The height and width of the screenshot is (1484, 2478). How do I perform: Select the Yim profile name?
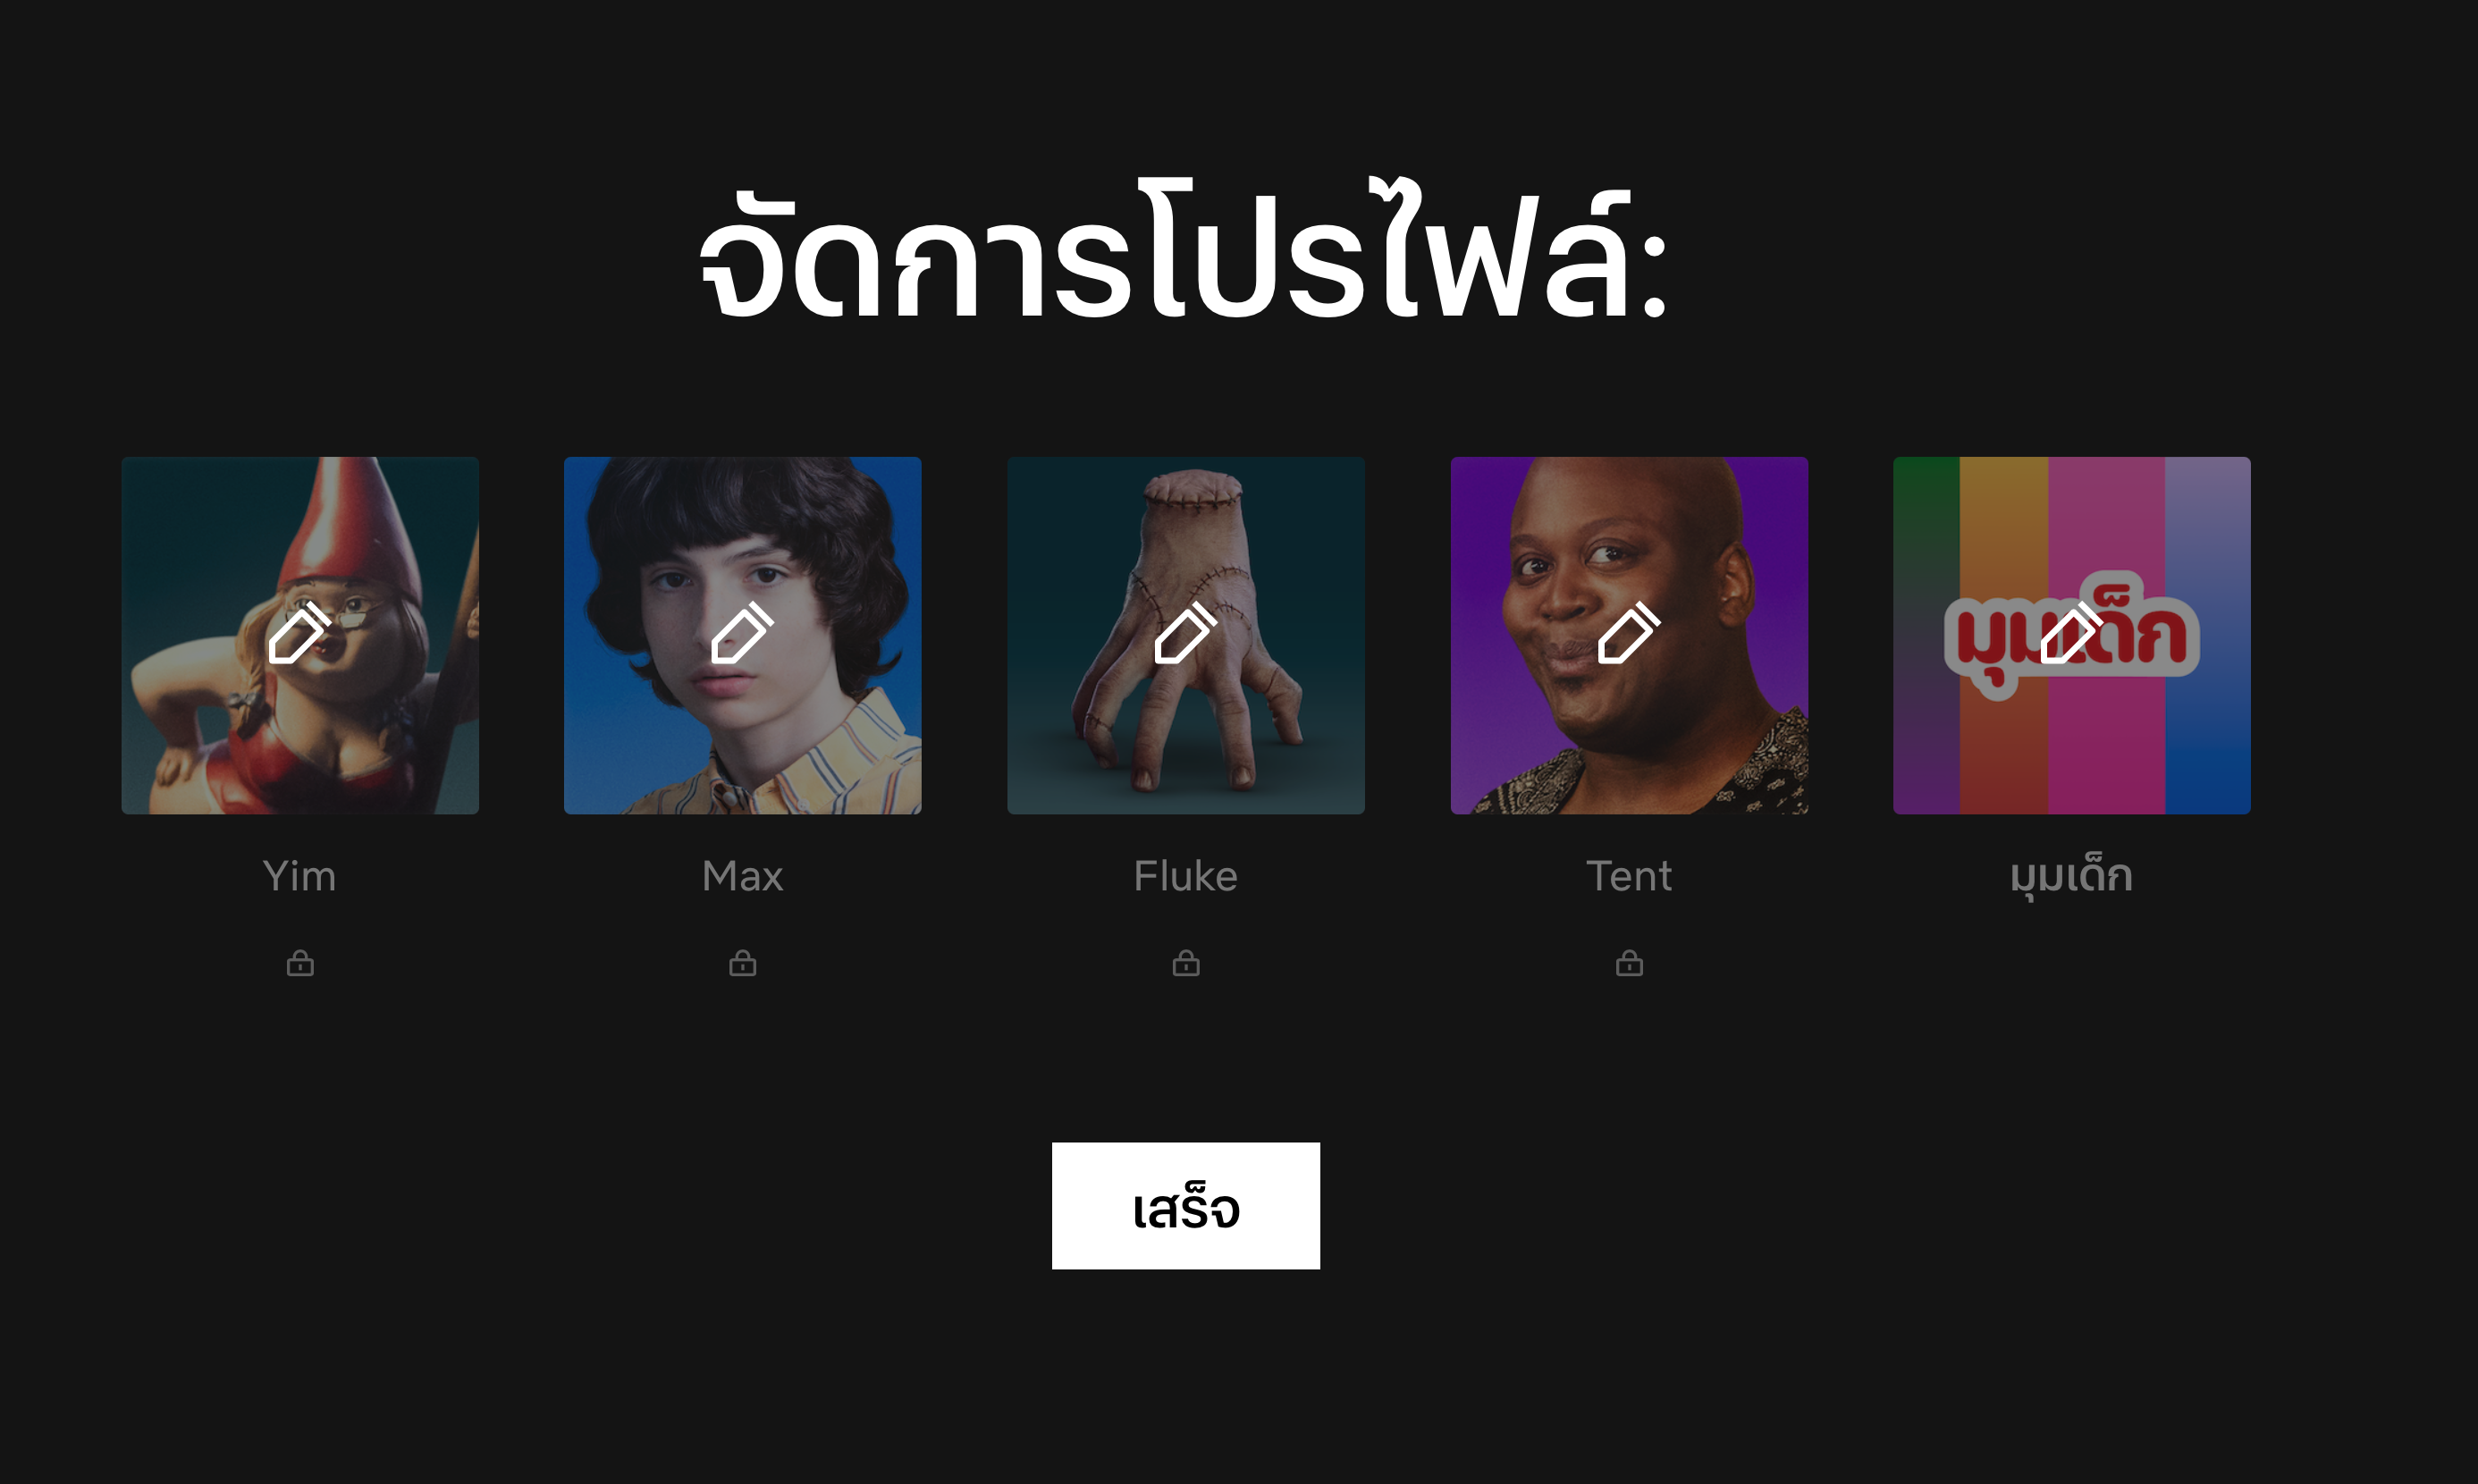click(300, 876)
